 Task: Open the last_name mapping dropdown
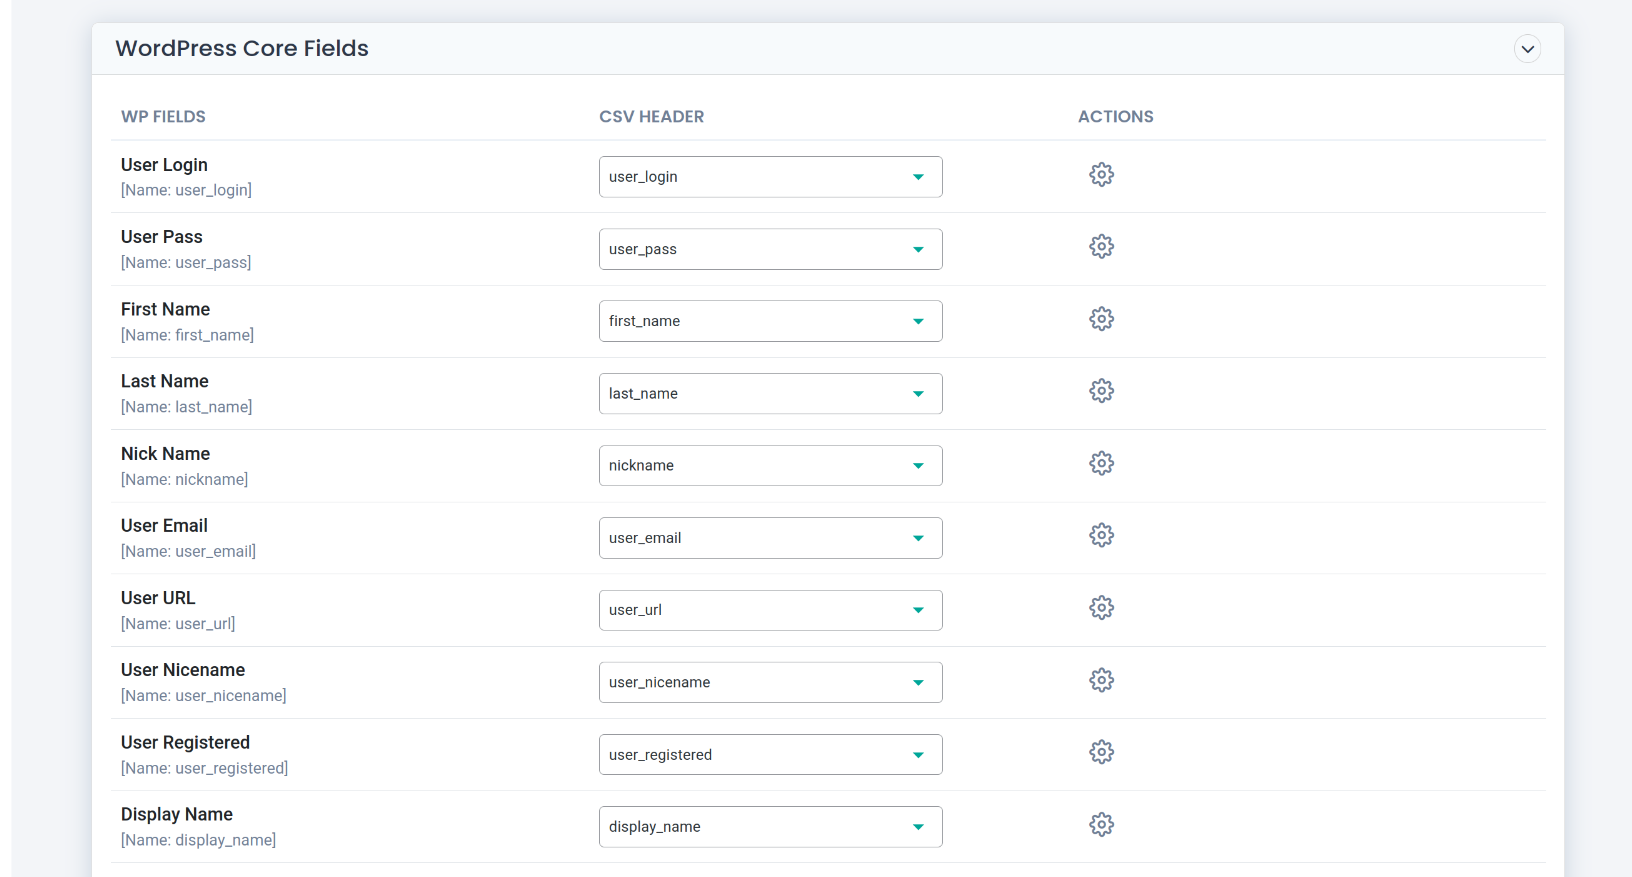770,394
